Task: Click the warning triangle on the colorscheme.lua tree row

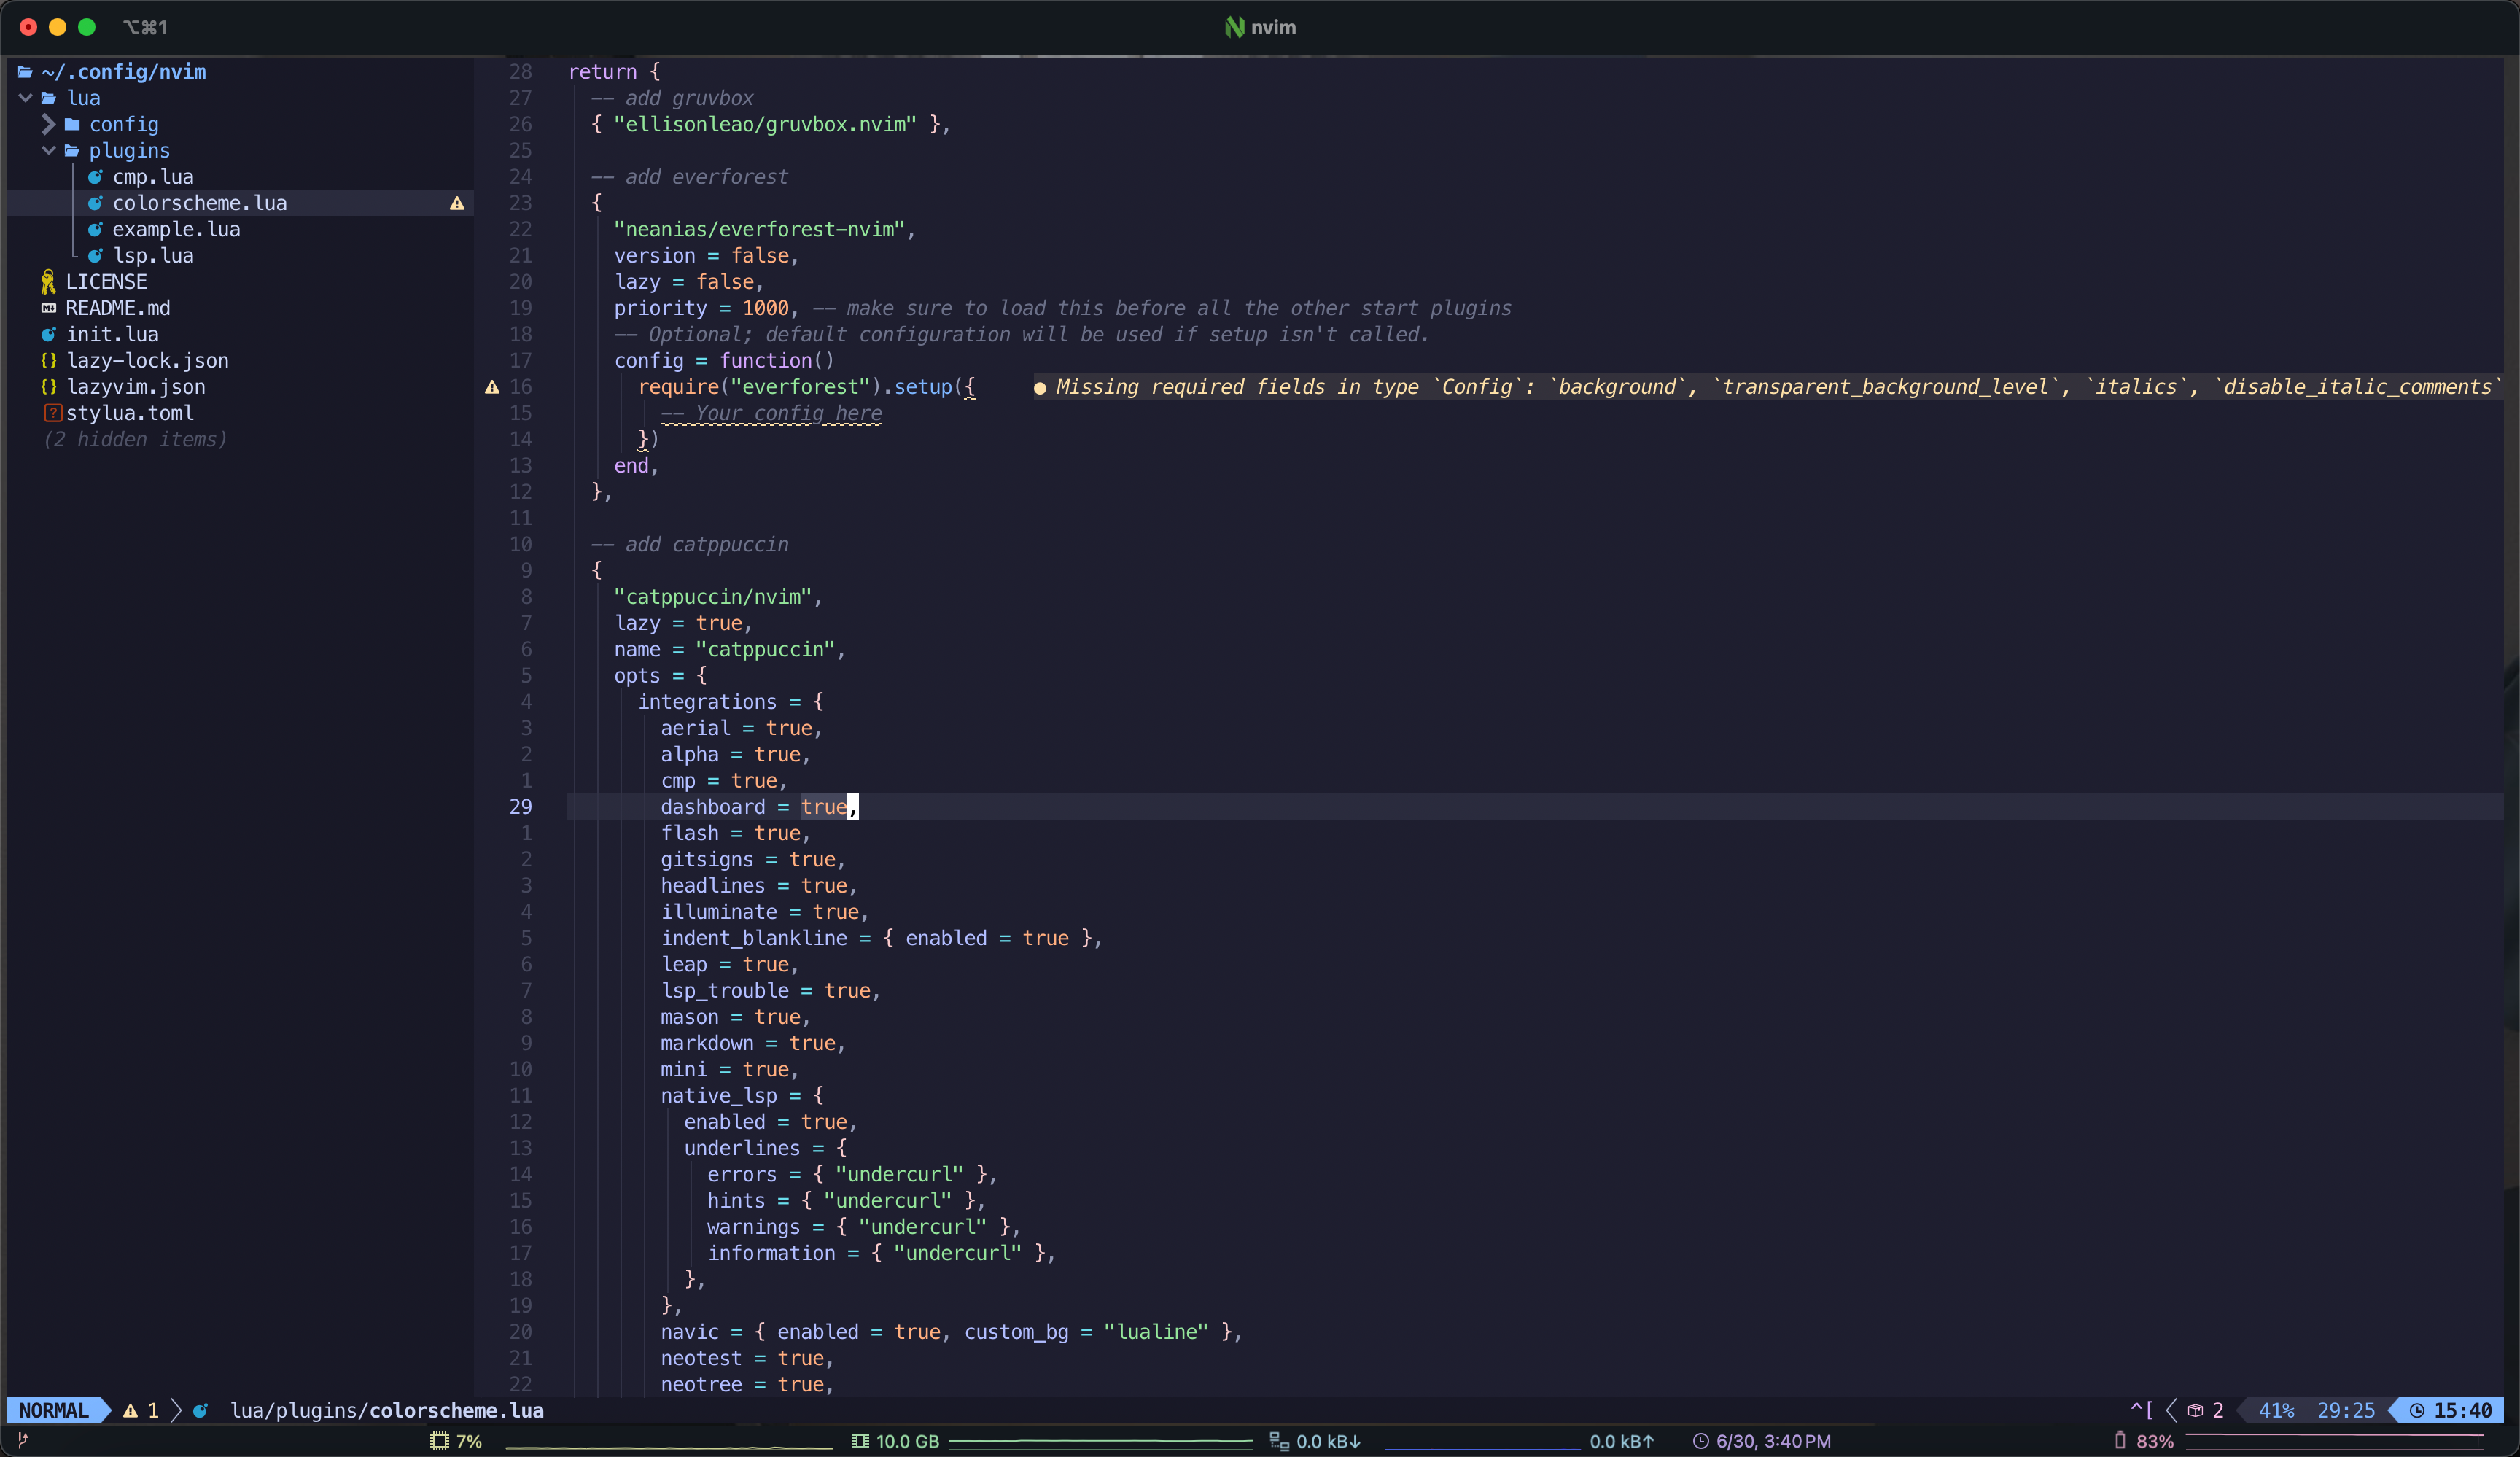Action: [x=457, y=203]
